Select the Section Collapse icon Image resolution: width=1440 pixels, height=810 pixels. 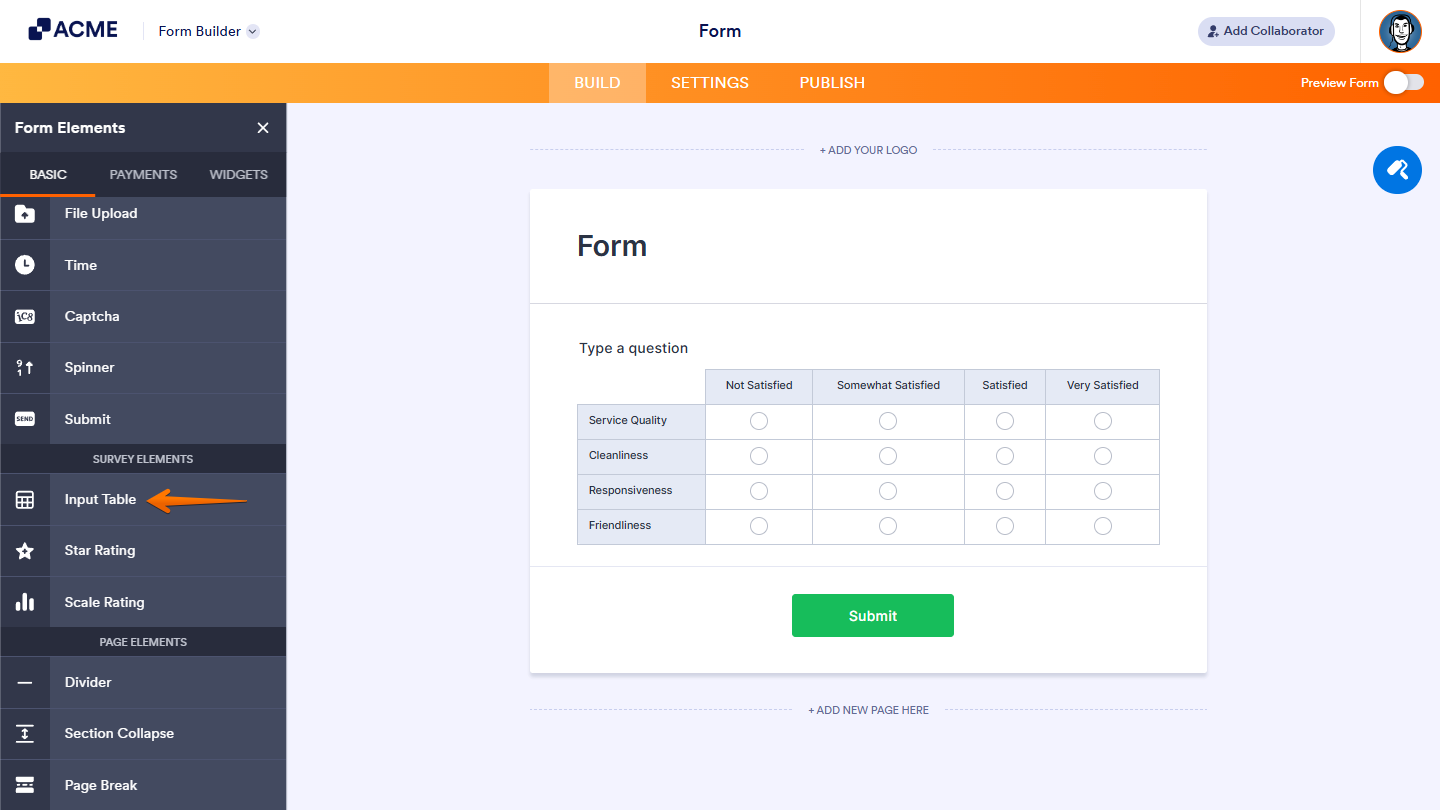[x=24, y=733]
